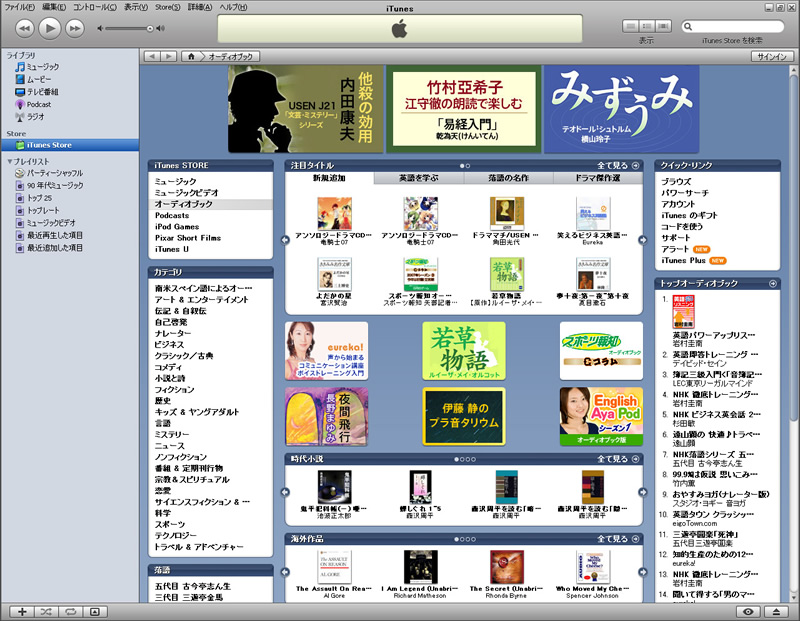Viewport: 800px width, 621px height.
Task: Click パワーサーチ quick link
Action: pos(685,193)
